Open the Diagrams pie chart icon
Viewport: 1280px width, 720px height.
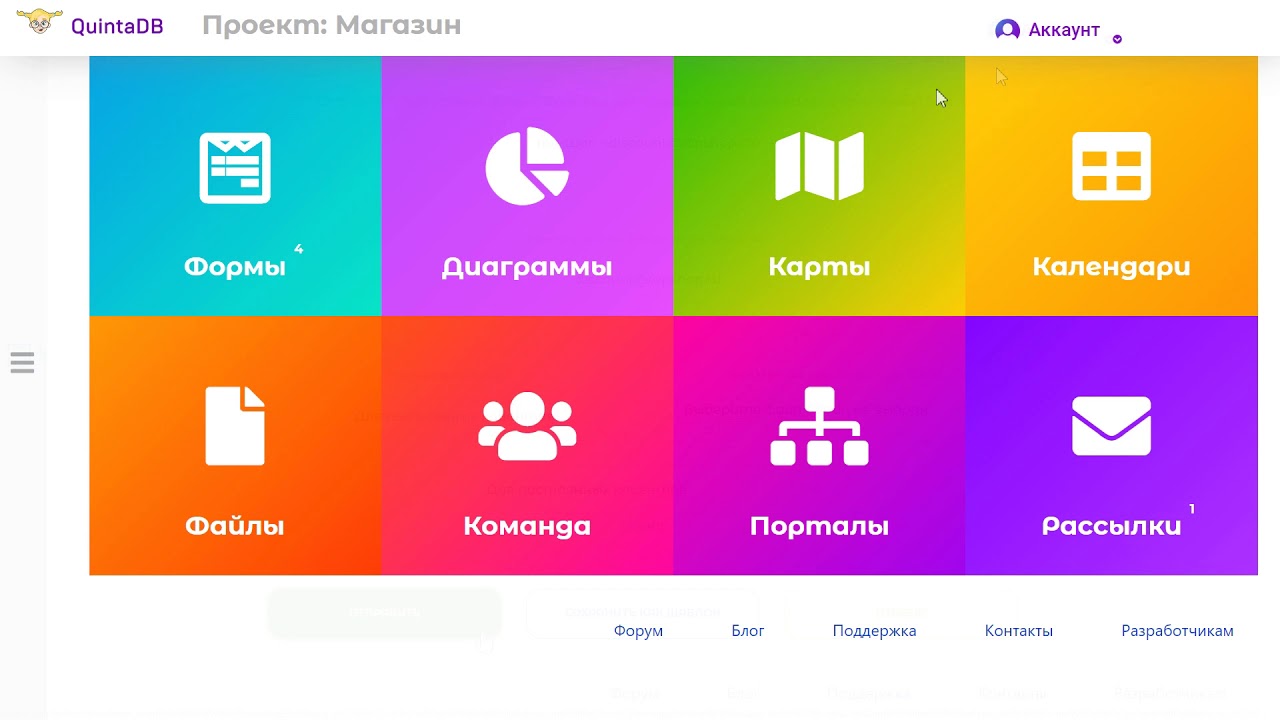pyautogui.click(x=527, y=166)
